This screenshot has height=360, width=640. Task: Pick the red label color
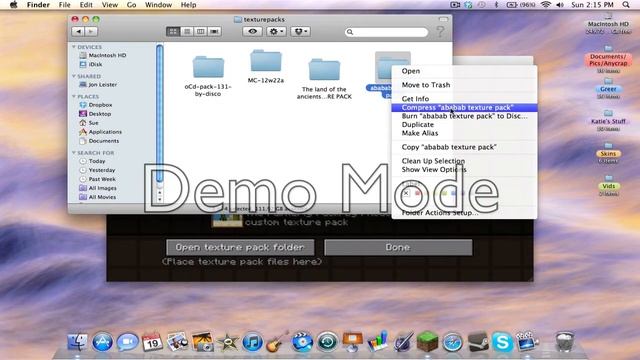pyautogui.click(x=418, y=193)
